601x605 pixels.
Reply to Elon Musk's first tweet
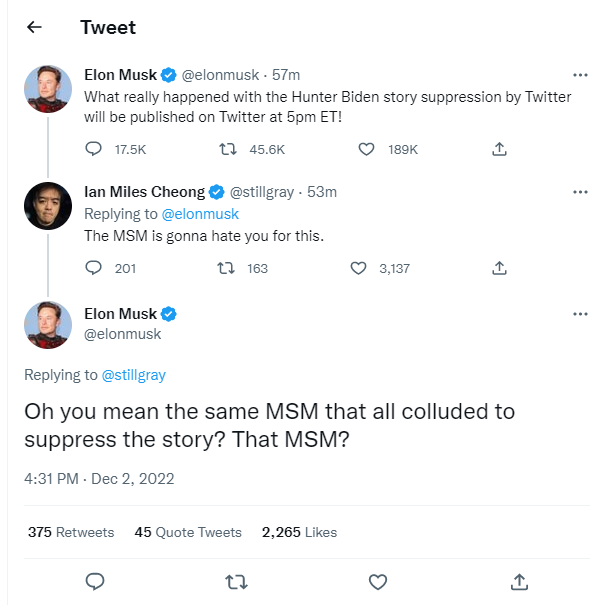[94, 149]
